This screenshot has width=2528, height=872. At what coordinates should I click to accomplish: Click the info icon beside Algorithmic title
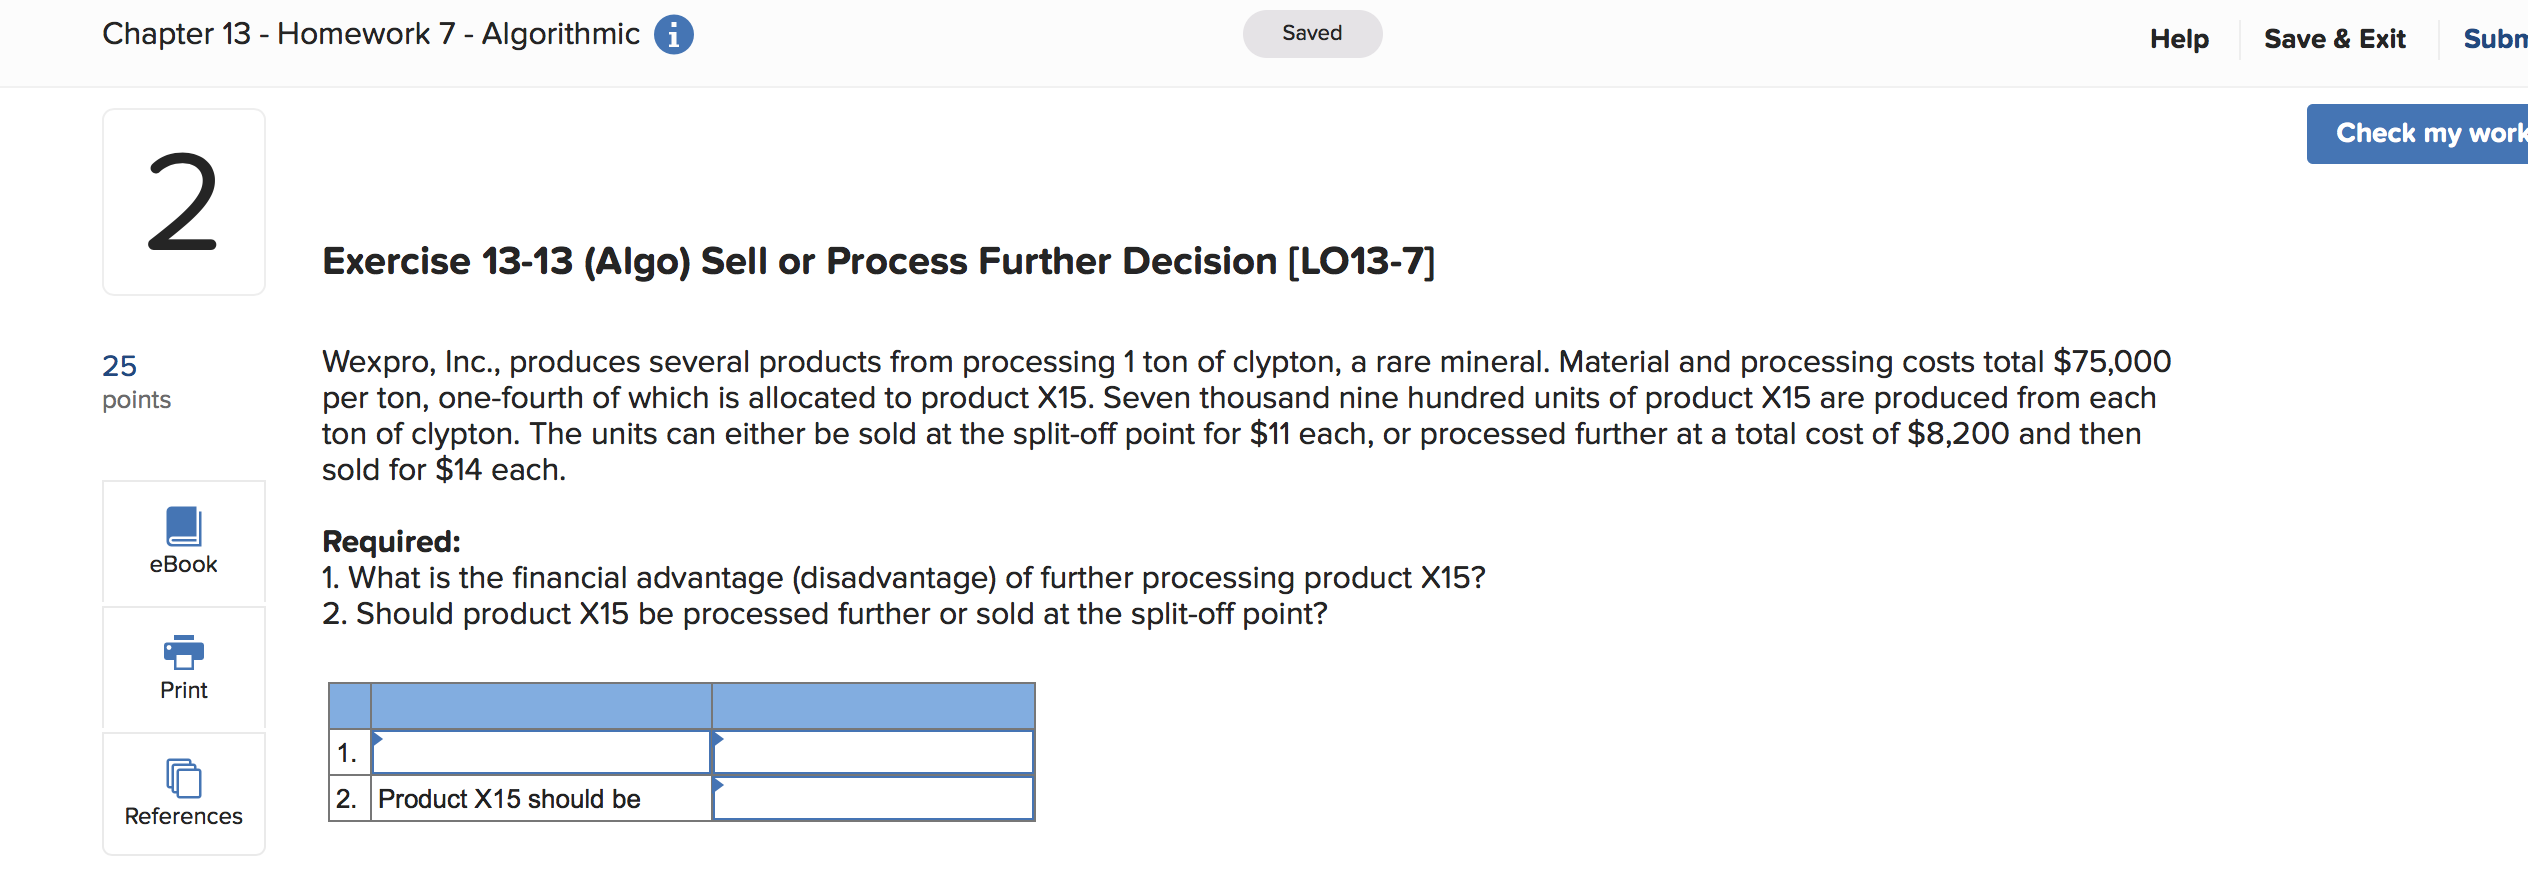pyautogui.click(x=673, y=35)
